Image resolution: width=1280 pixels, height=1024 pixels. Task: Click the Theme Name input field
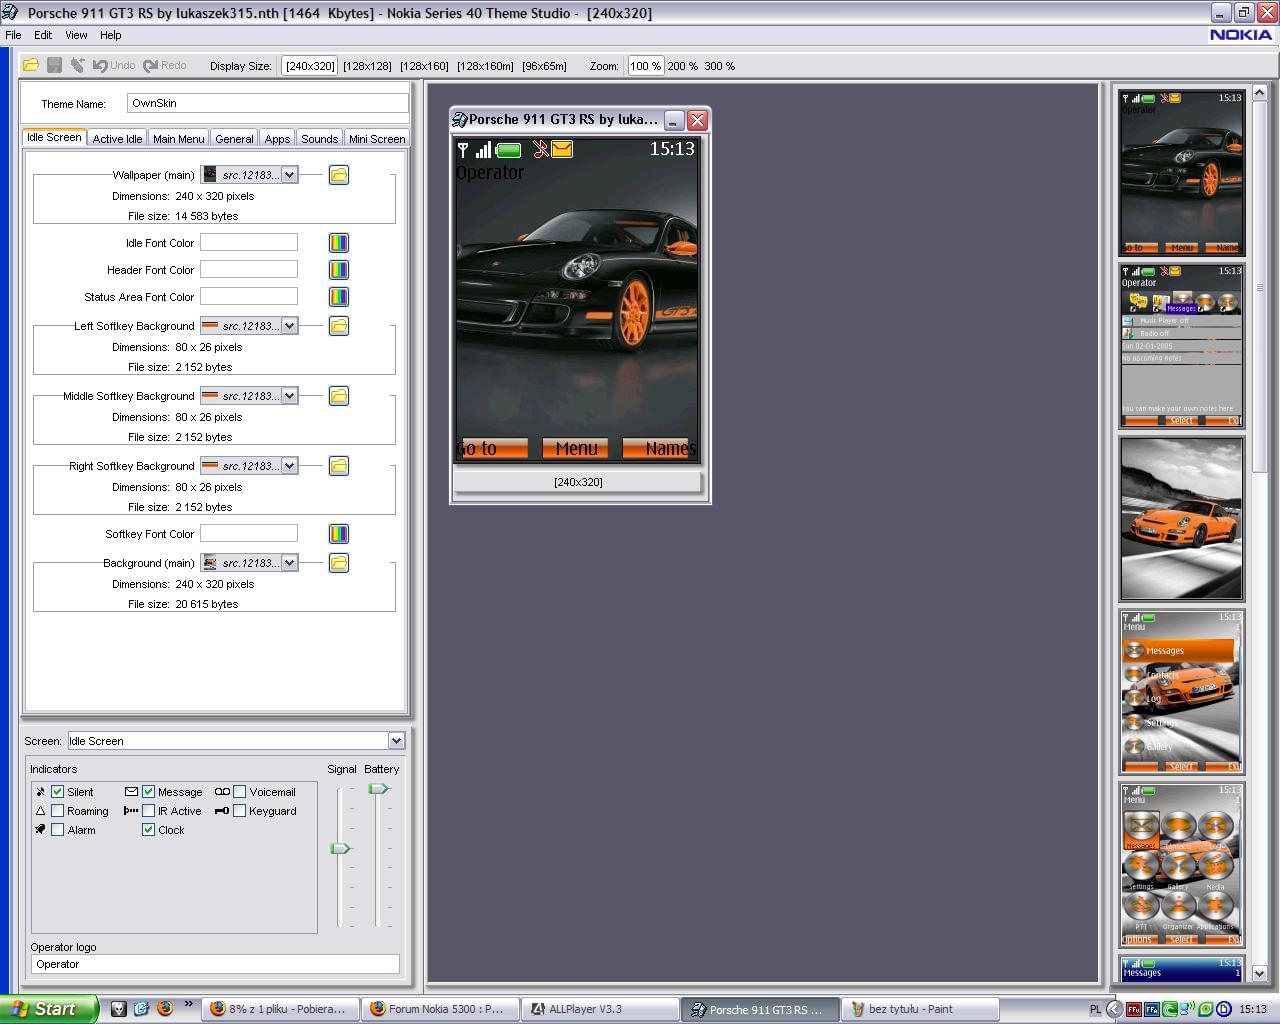(x=267, y=103)
